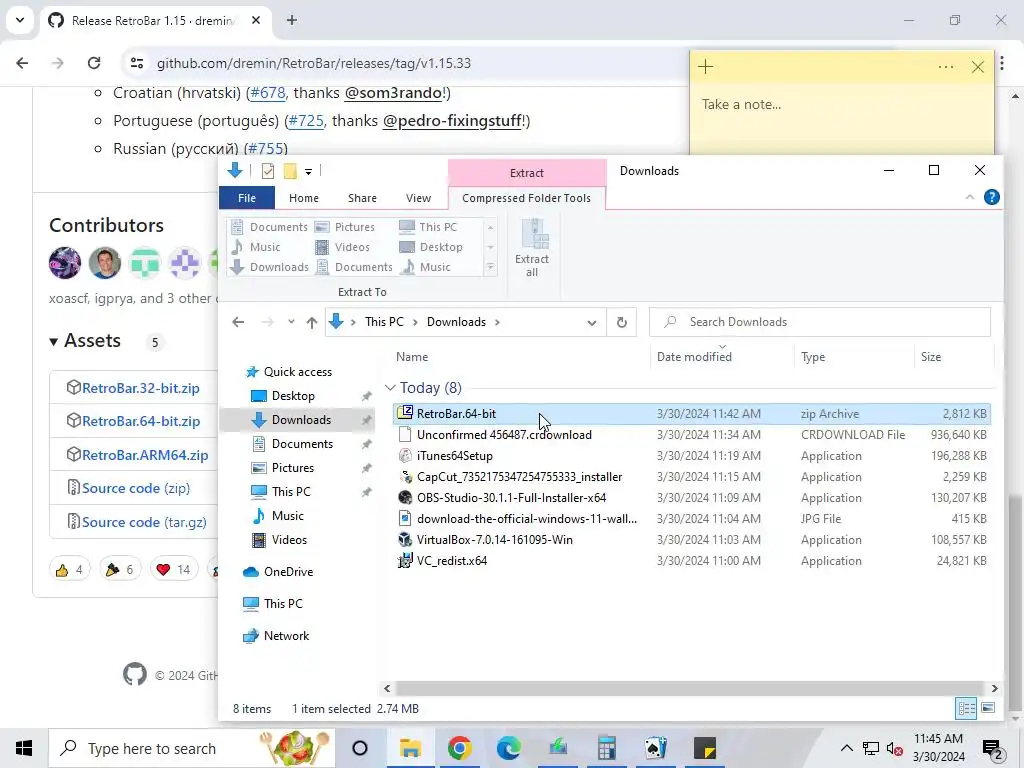Open recent locations dropdown arrow
Viewport: 1024px width, 768px height.
click(291, 322)
